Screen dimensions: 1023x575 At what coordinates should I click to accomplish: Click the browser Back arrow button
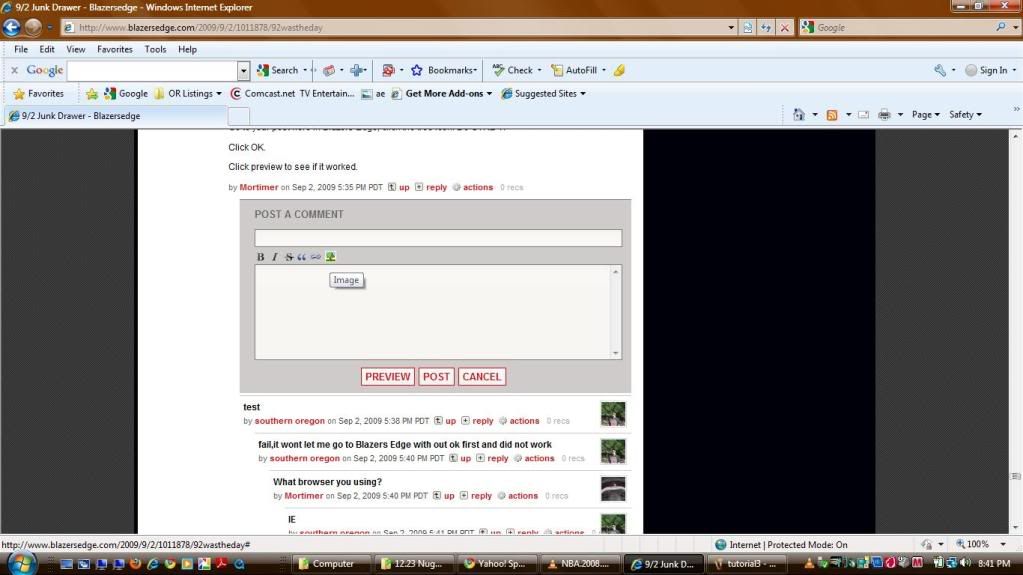coord(12,27)
